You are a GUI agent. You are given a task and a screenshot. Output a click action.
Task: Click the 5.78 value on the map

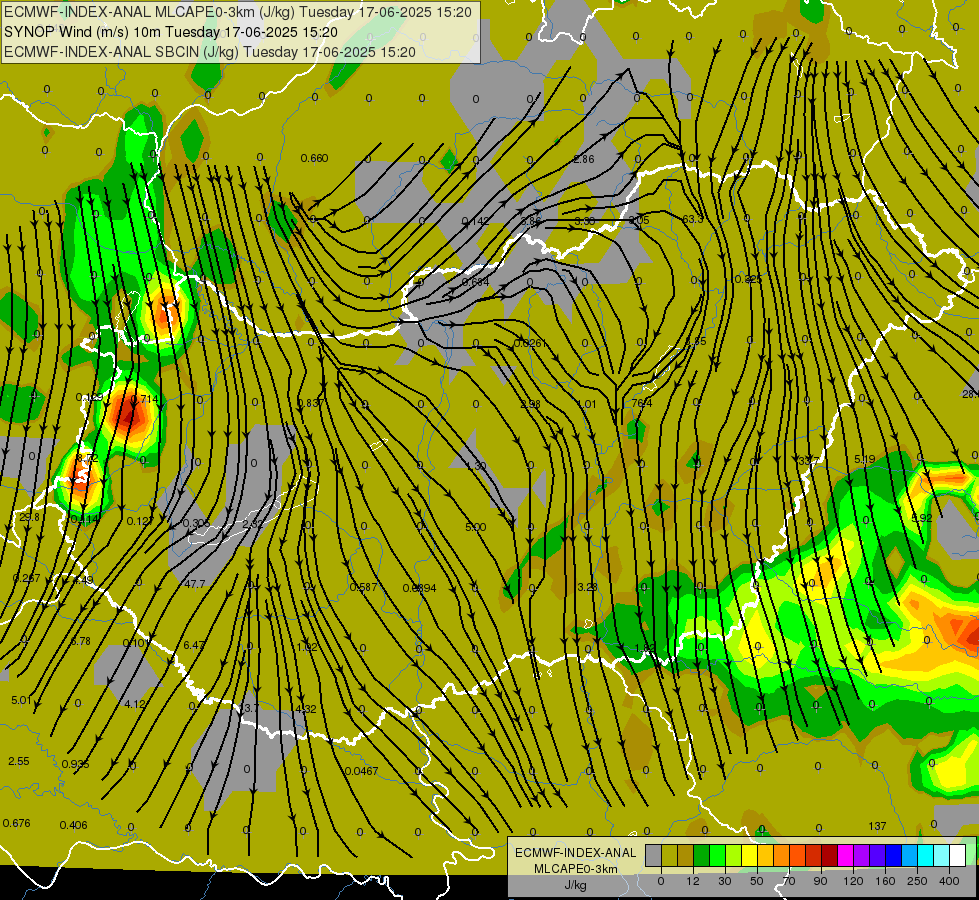81,641
